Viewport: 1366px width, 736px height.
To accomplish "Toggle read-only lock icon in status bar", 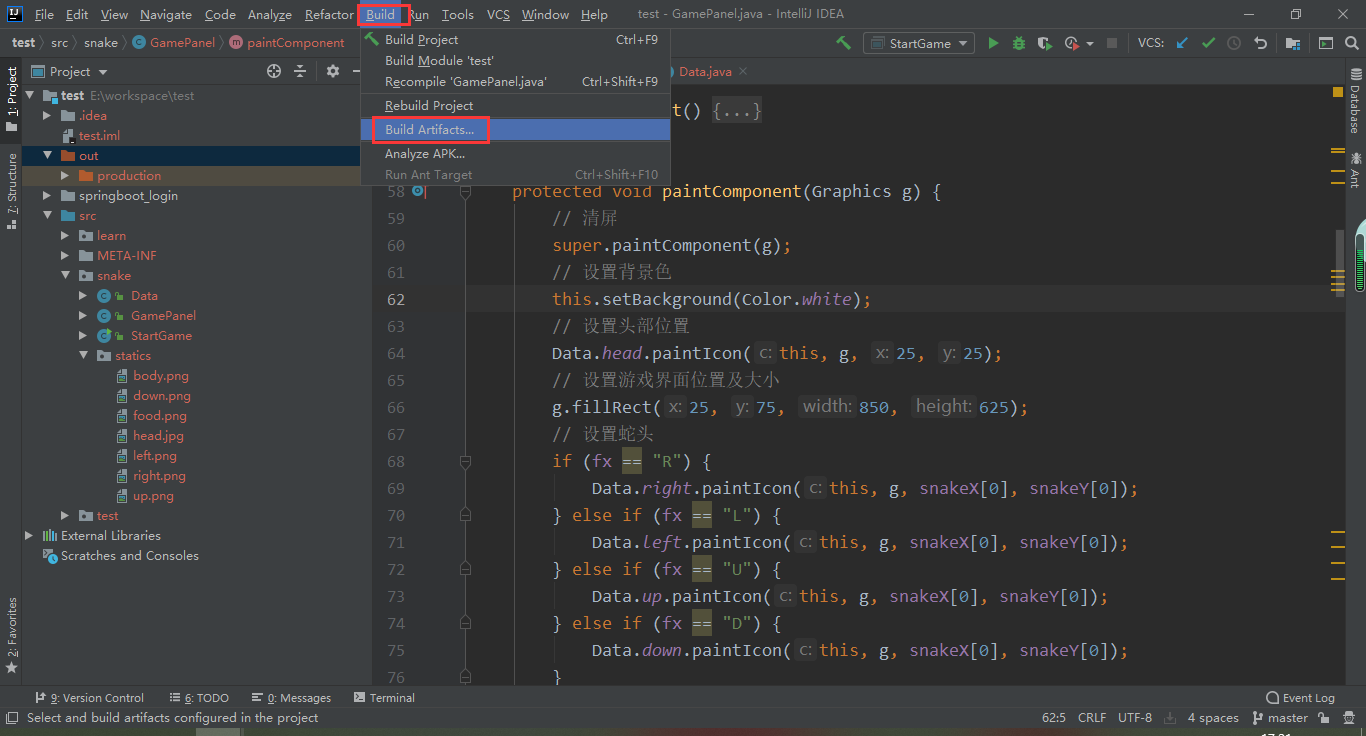I will pyautogui.click(x=1323, y=717).
